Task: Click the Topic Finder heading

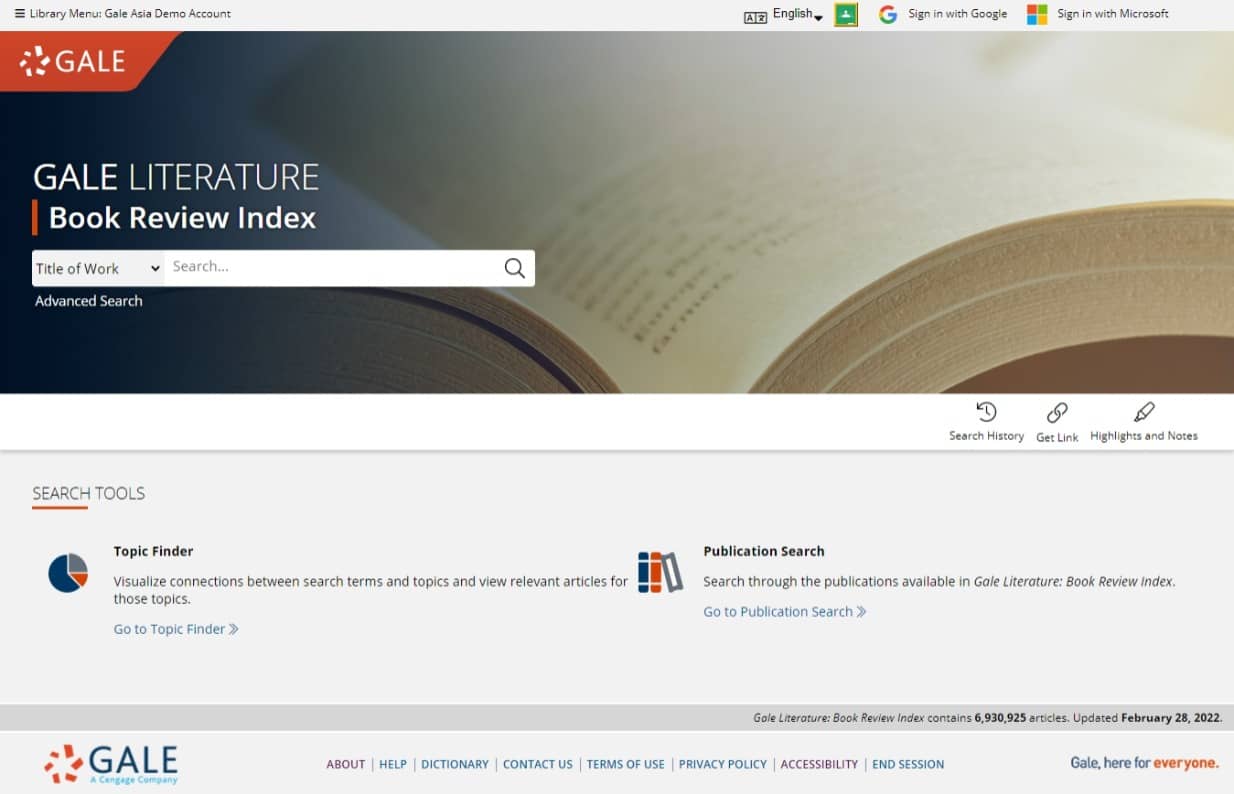Action: (153, 551)
